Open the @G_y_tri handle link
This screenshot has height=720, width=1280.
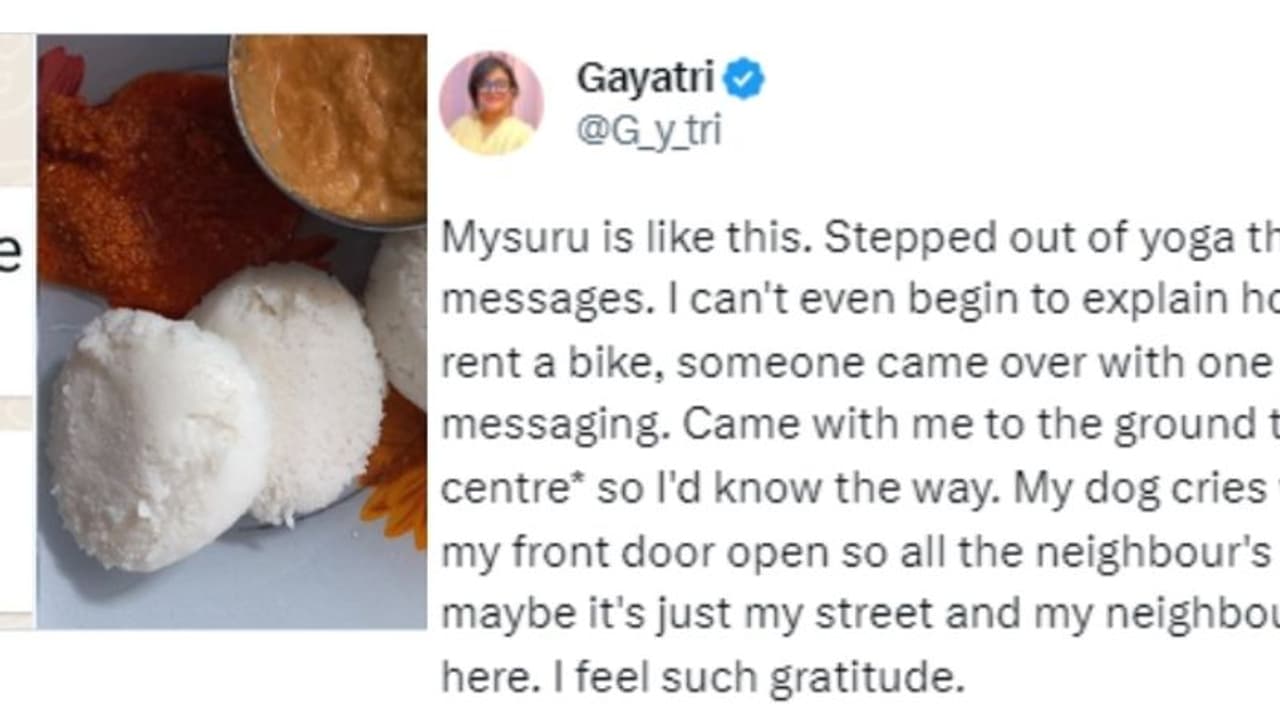click(x=648, y=131)
